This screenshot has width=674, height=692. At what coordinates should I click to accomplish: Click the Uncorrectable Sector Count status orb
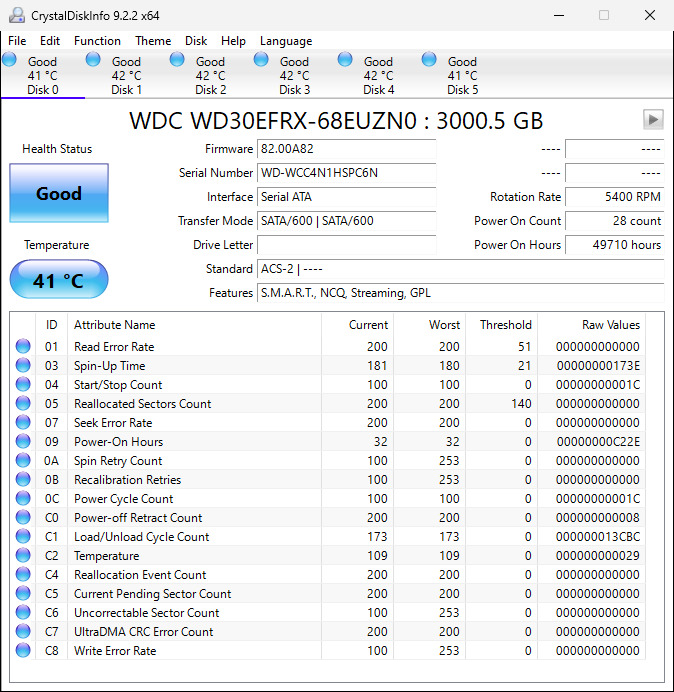(23, 612)
